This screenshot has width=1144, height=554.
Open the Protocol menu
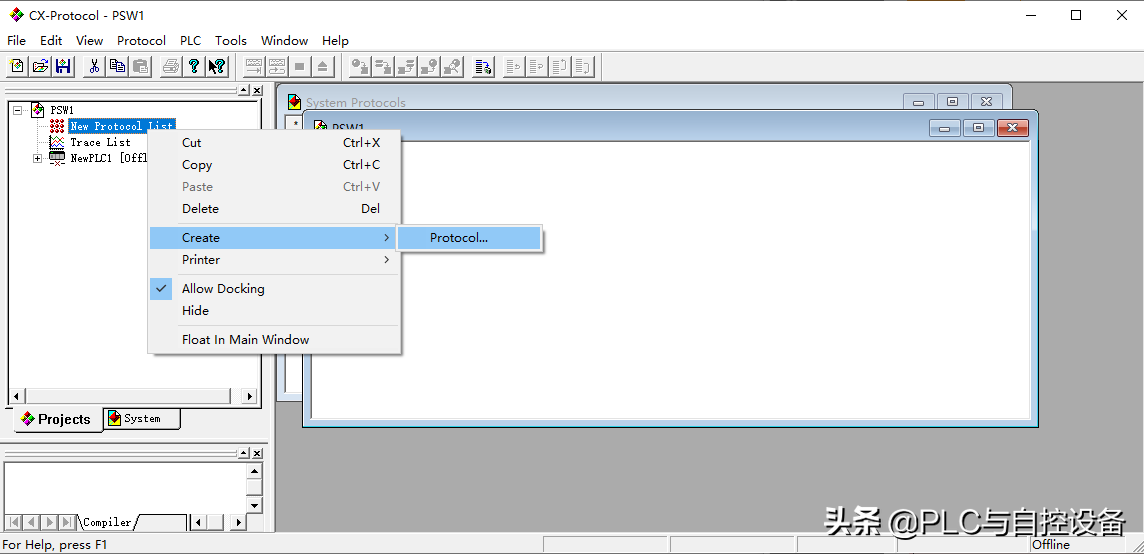click(142, 41)
